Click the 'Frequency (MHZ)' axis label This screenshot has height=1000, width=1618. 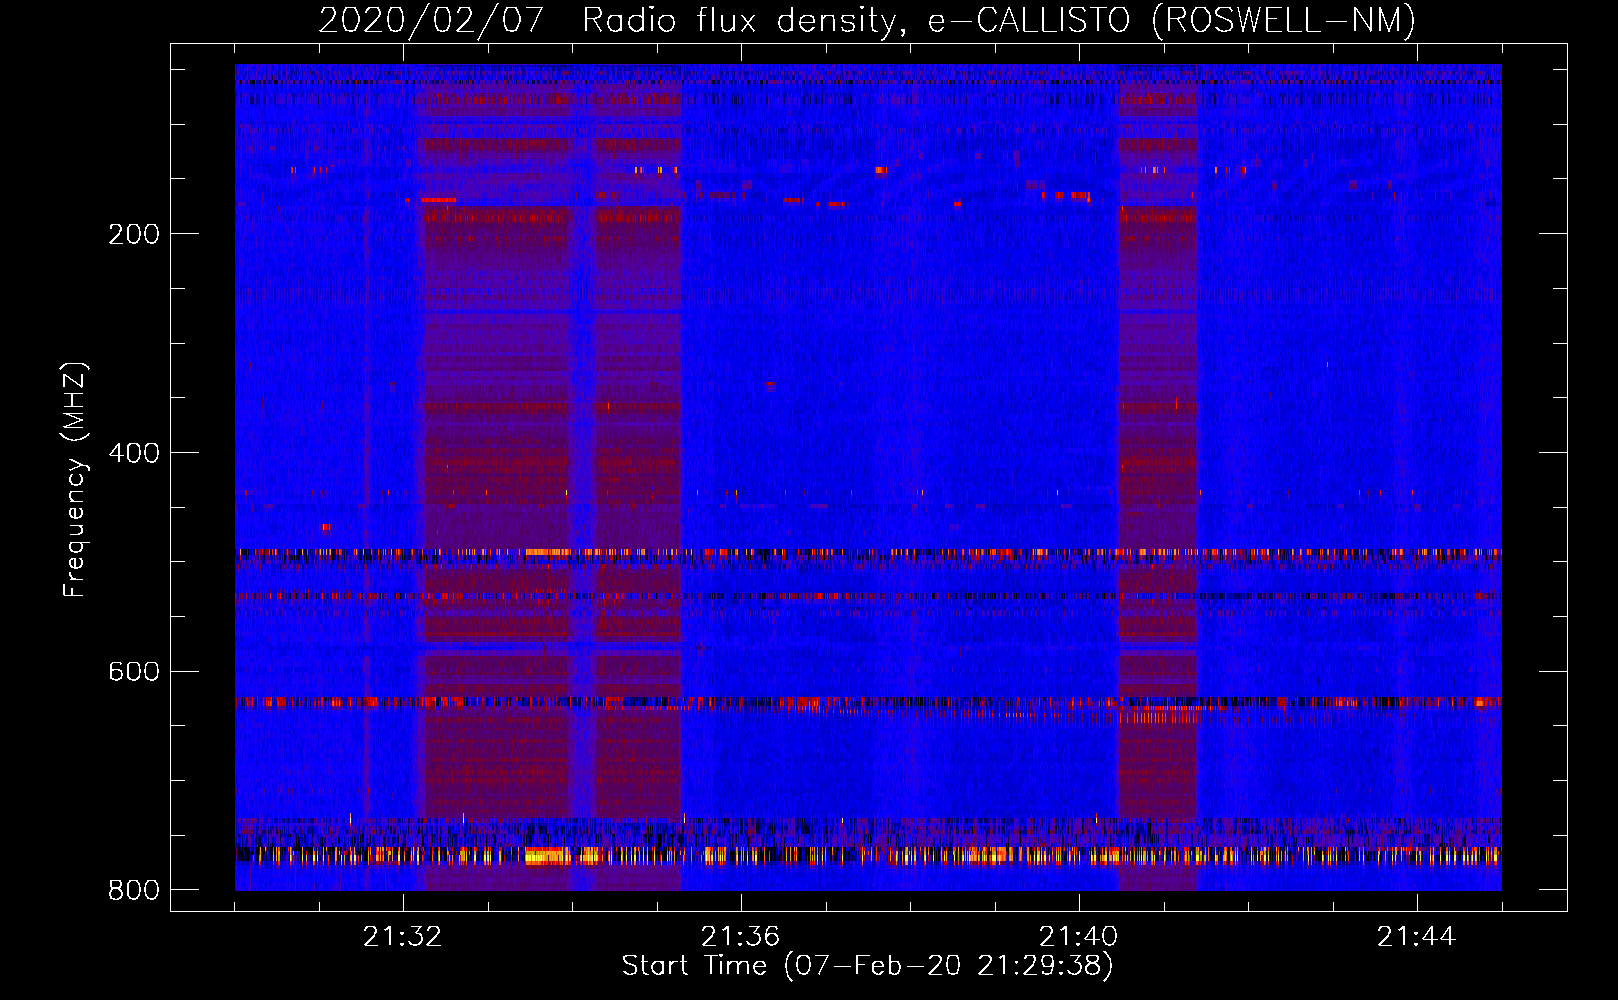[75, 480]
